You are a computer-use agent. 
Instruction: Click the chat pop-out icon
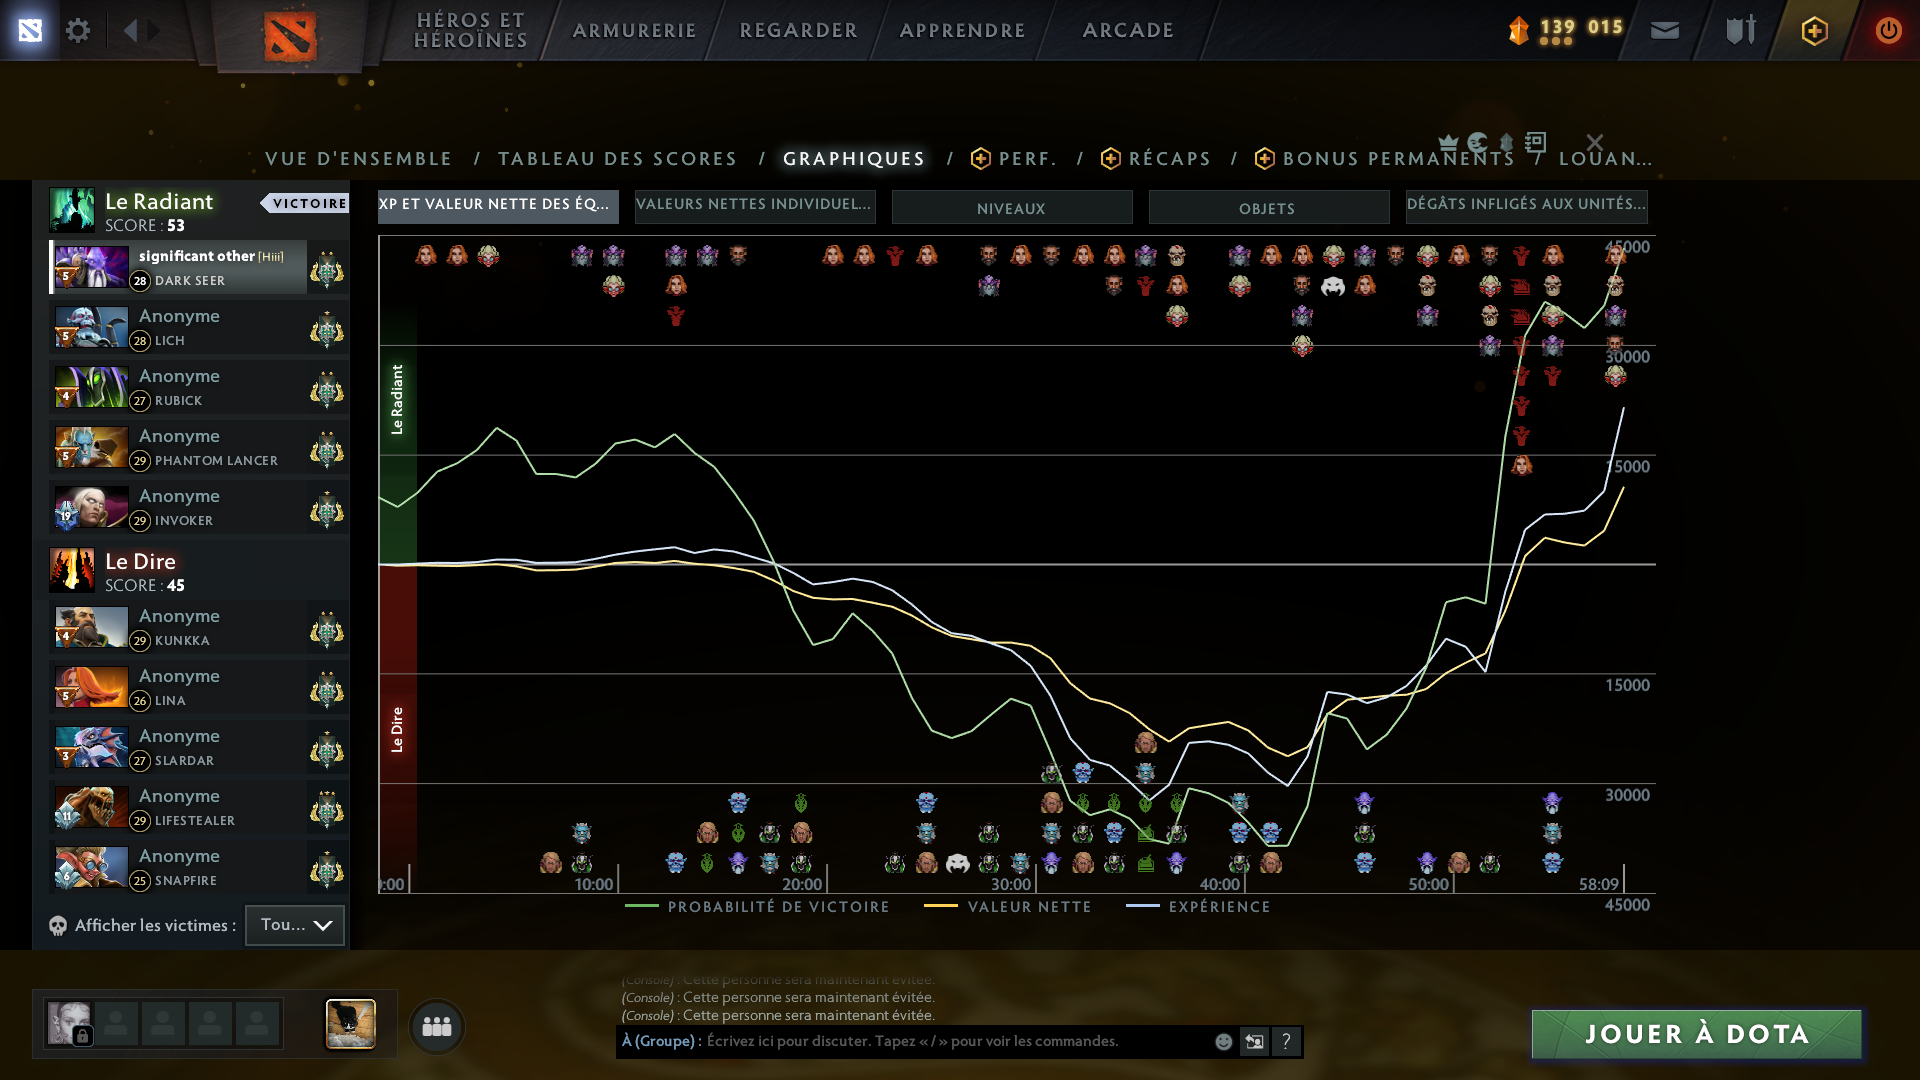(x=1254, y=1042)
